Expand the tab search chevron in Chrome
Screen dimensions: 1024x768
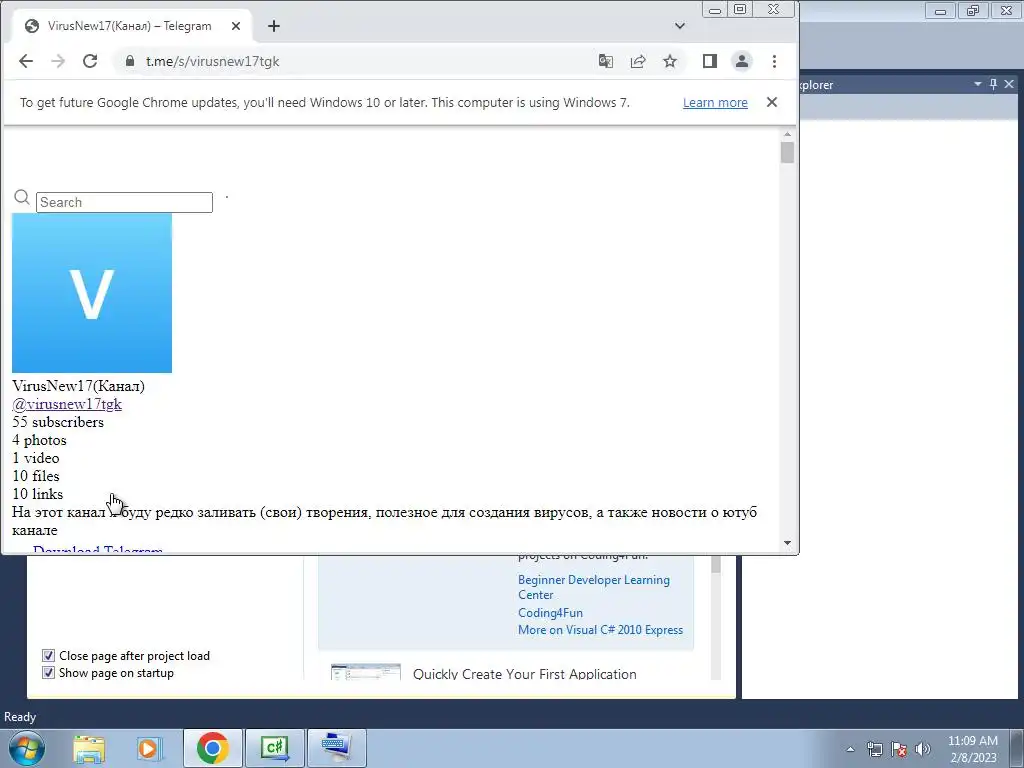coord(680,26)
